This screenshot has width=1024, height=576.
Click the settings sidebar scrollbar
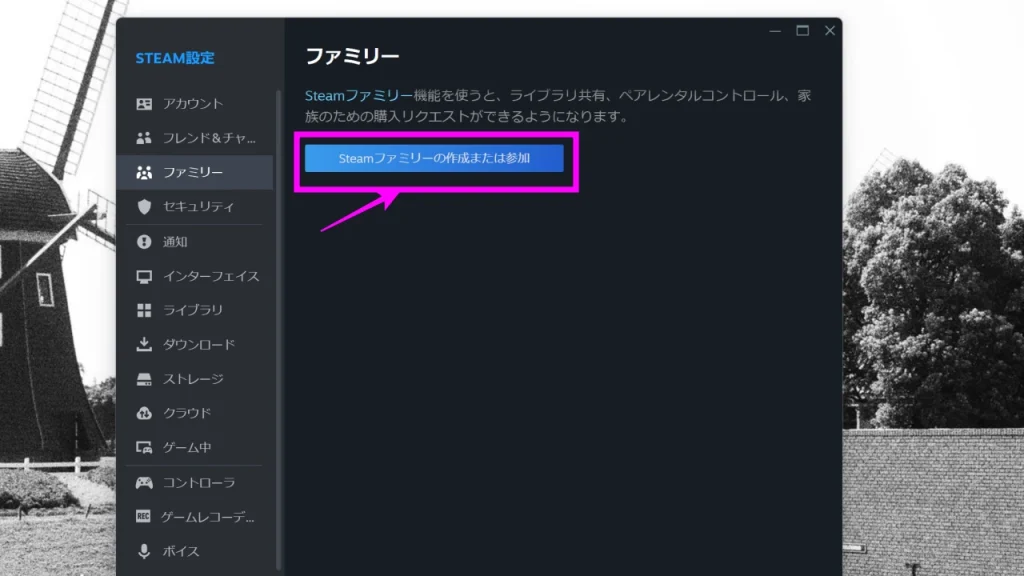[x=279, y=330]
